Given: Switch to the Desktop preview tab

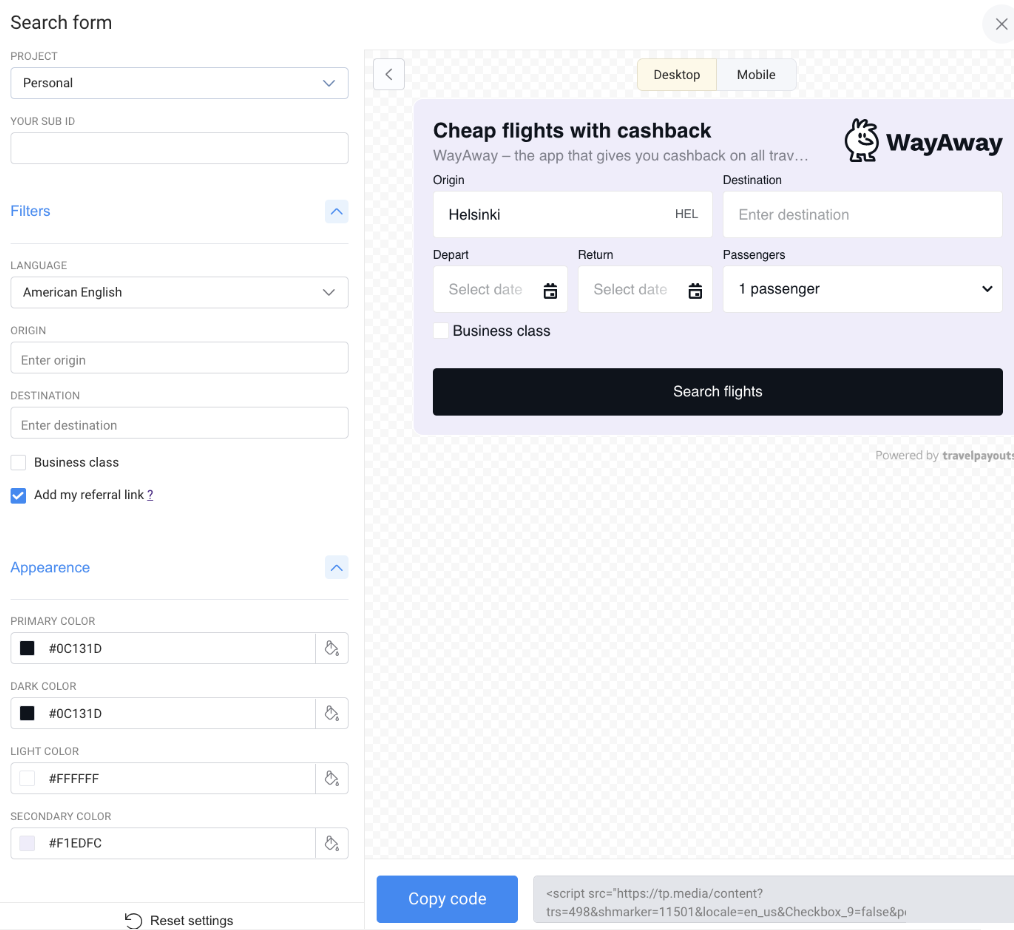Looking at the screenshot, I should (x=676, y=74).
